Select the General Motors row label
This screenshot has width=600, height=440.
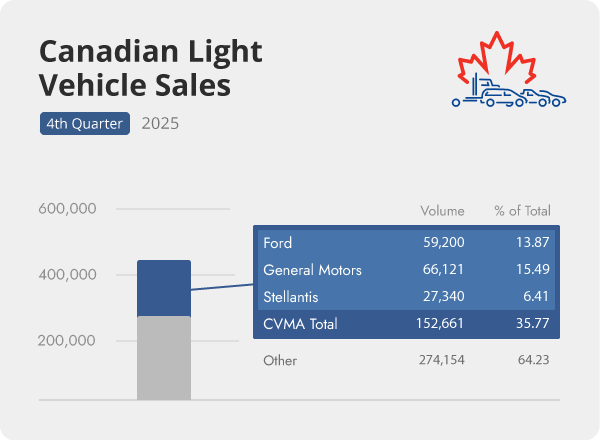(312, 270)
